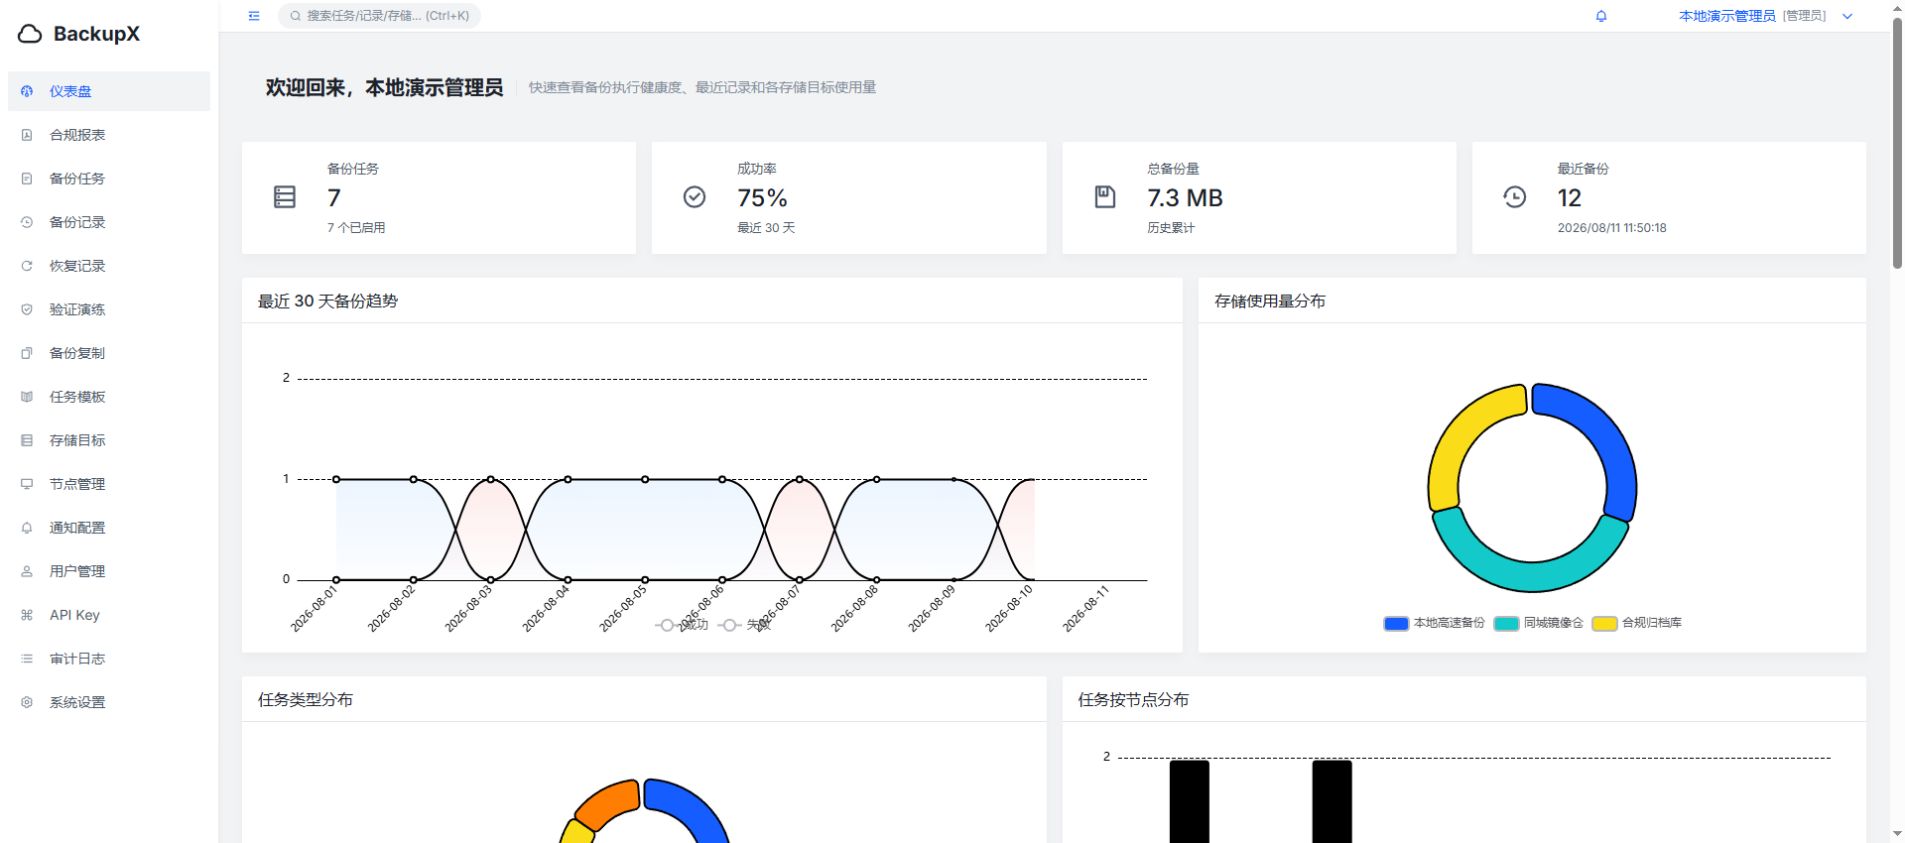Toggle 合规归档库 legend in storage chart
Viewport: 1905px width, 843px height.
pos(1637,623)
